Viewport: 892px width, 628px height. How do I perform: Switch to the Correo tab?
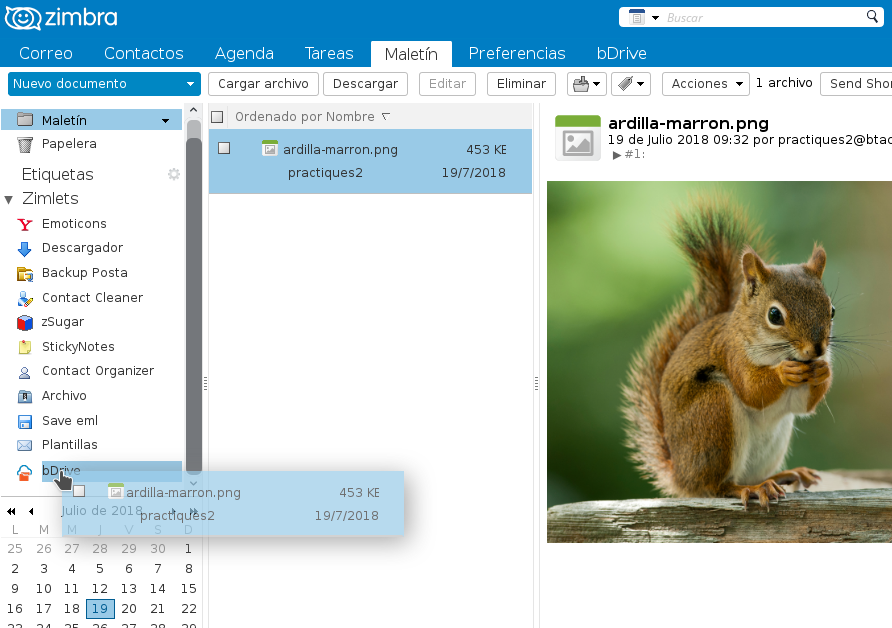[46, 53]
